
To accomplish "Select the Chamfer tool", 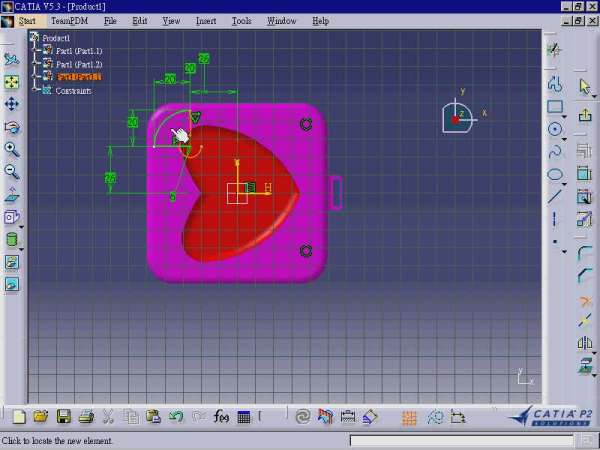I will coord(584,276).
